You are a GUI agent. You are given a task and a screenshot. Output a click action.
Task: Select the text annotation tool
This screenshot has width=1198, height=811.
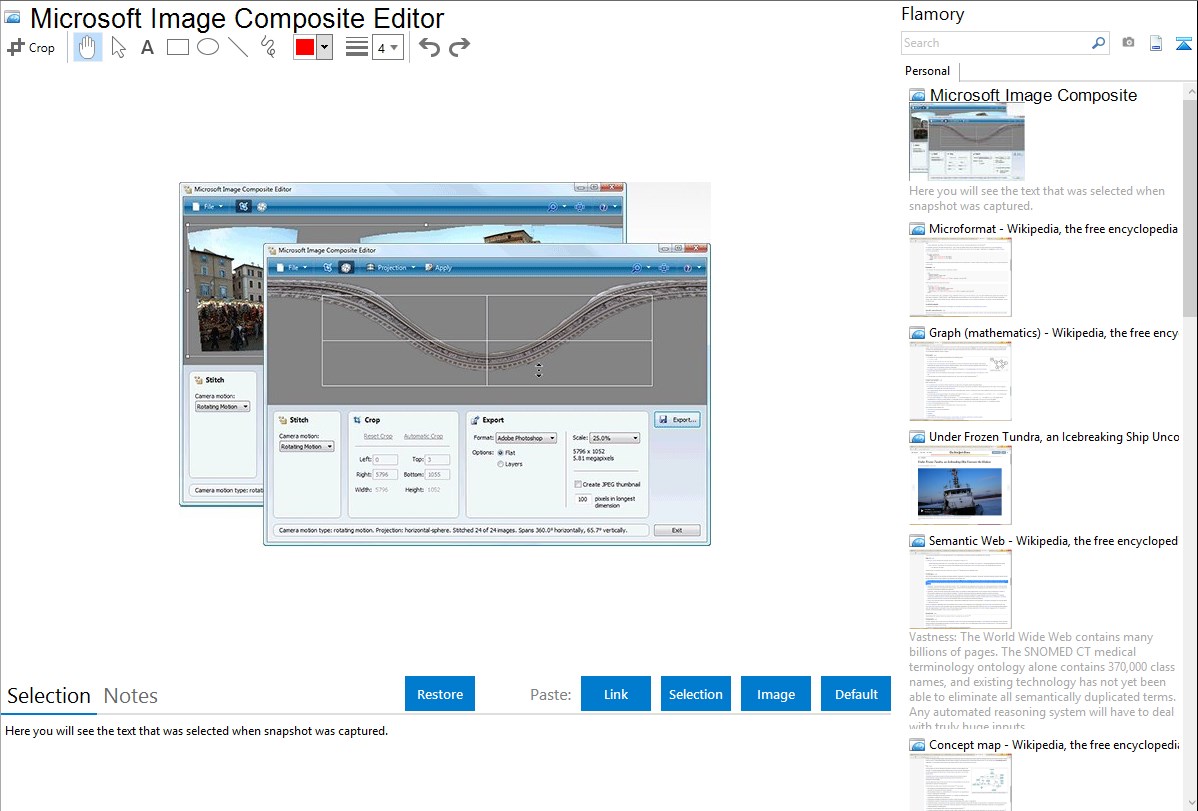147,47
